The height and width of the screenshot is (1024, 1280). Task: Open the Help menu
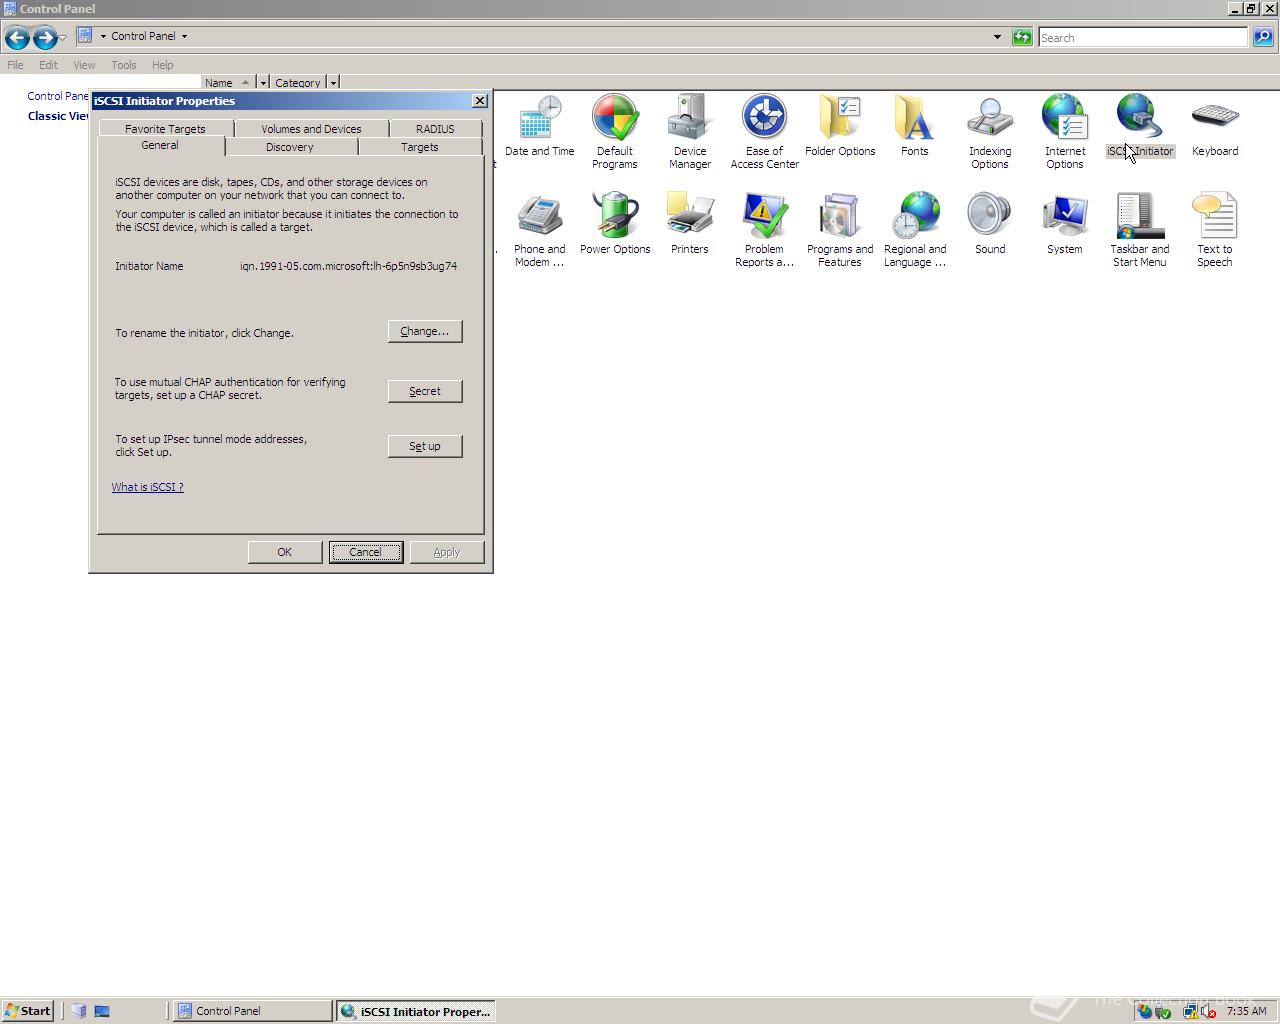coord(163,65)
